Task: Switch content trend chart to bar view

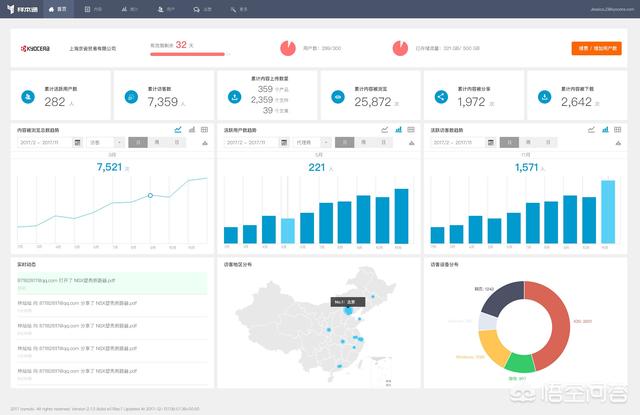Action: [191, 130]
